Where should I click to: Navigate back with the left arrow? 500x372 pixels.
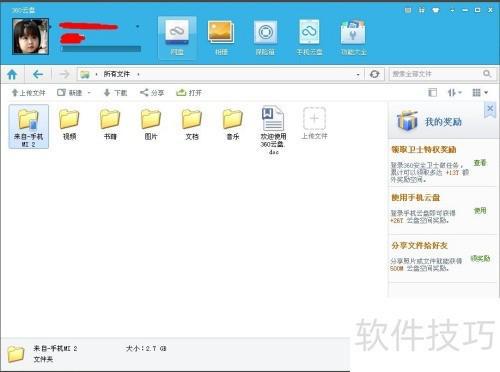38,74
